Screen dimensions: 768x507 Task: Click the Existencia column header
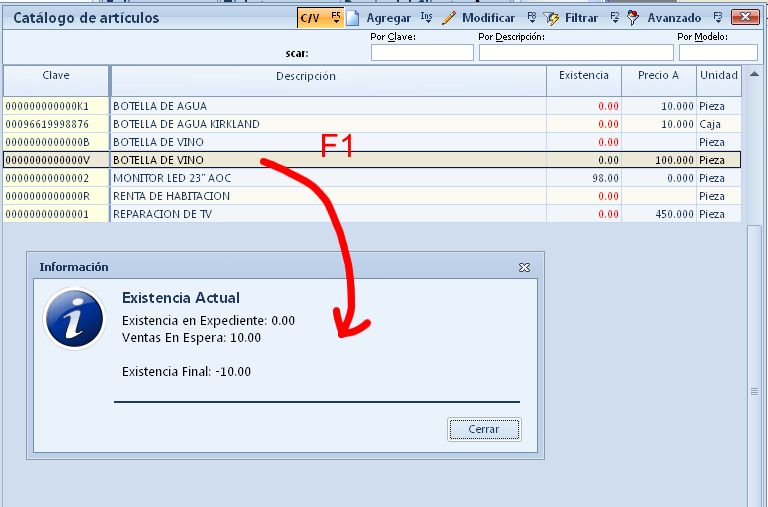tap(583, 76)
